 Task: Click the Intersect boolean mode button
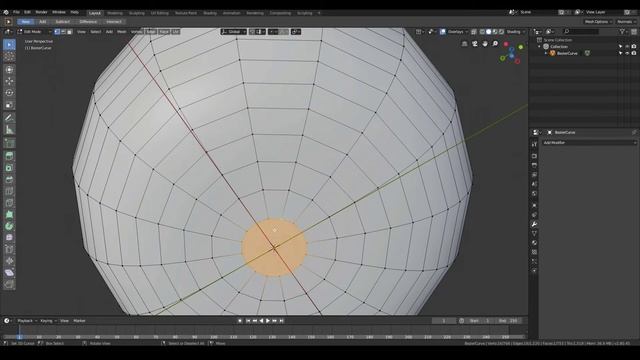pos(114,22)
